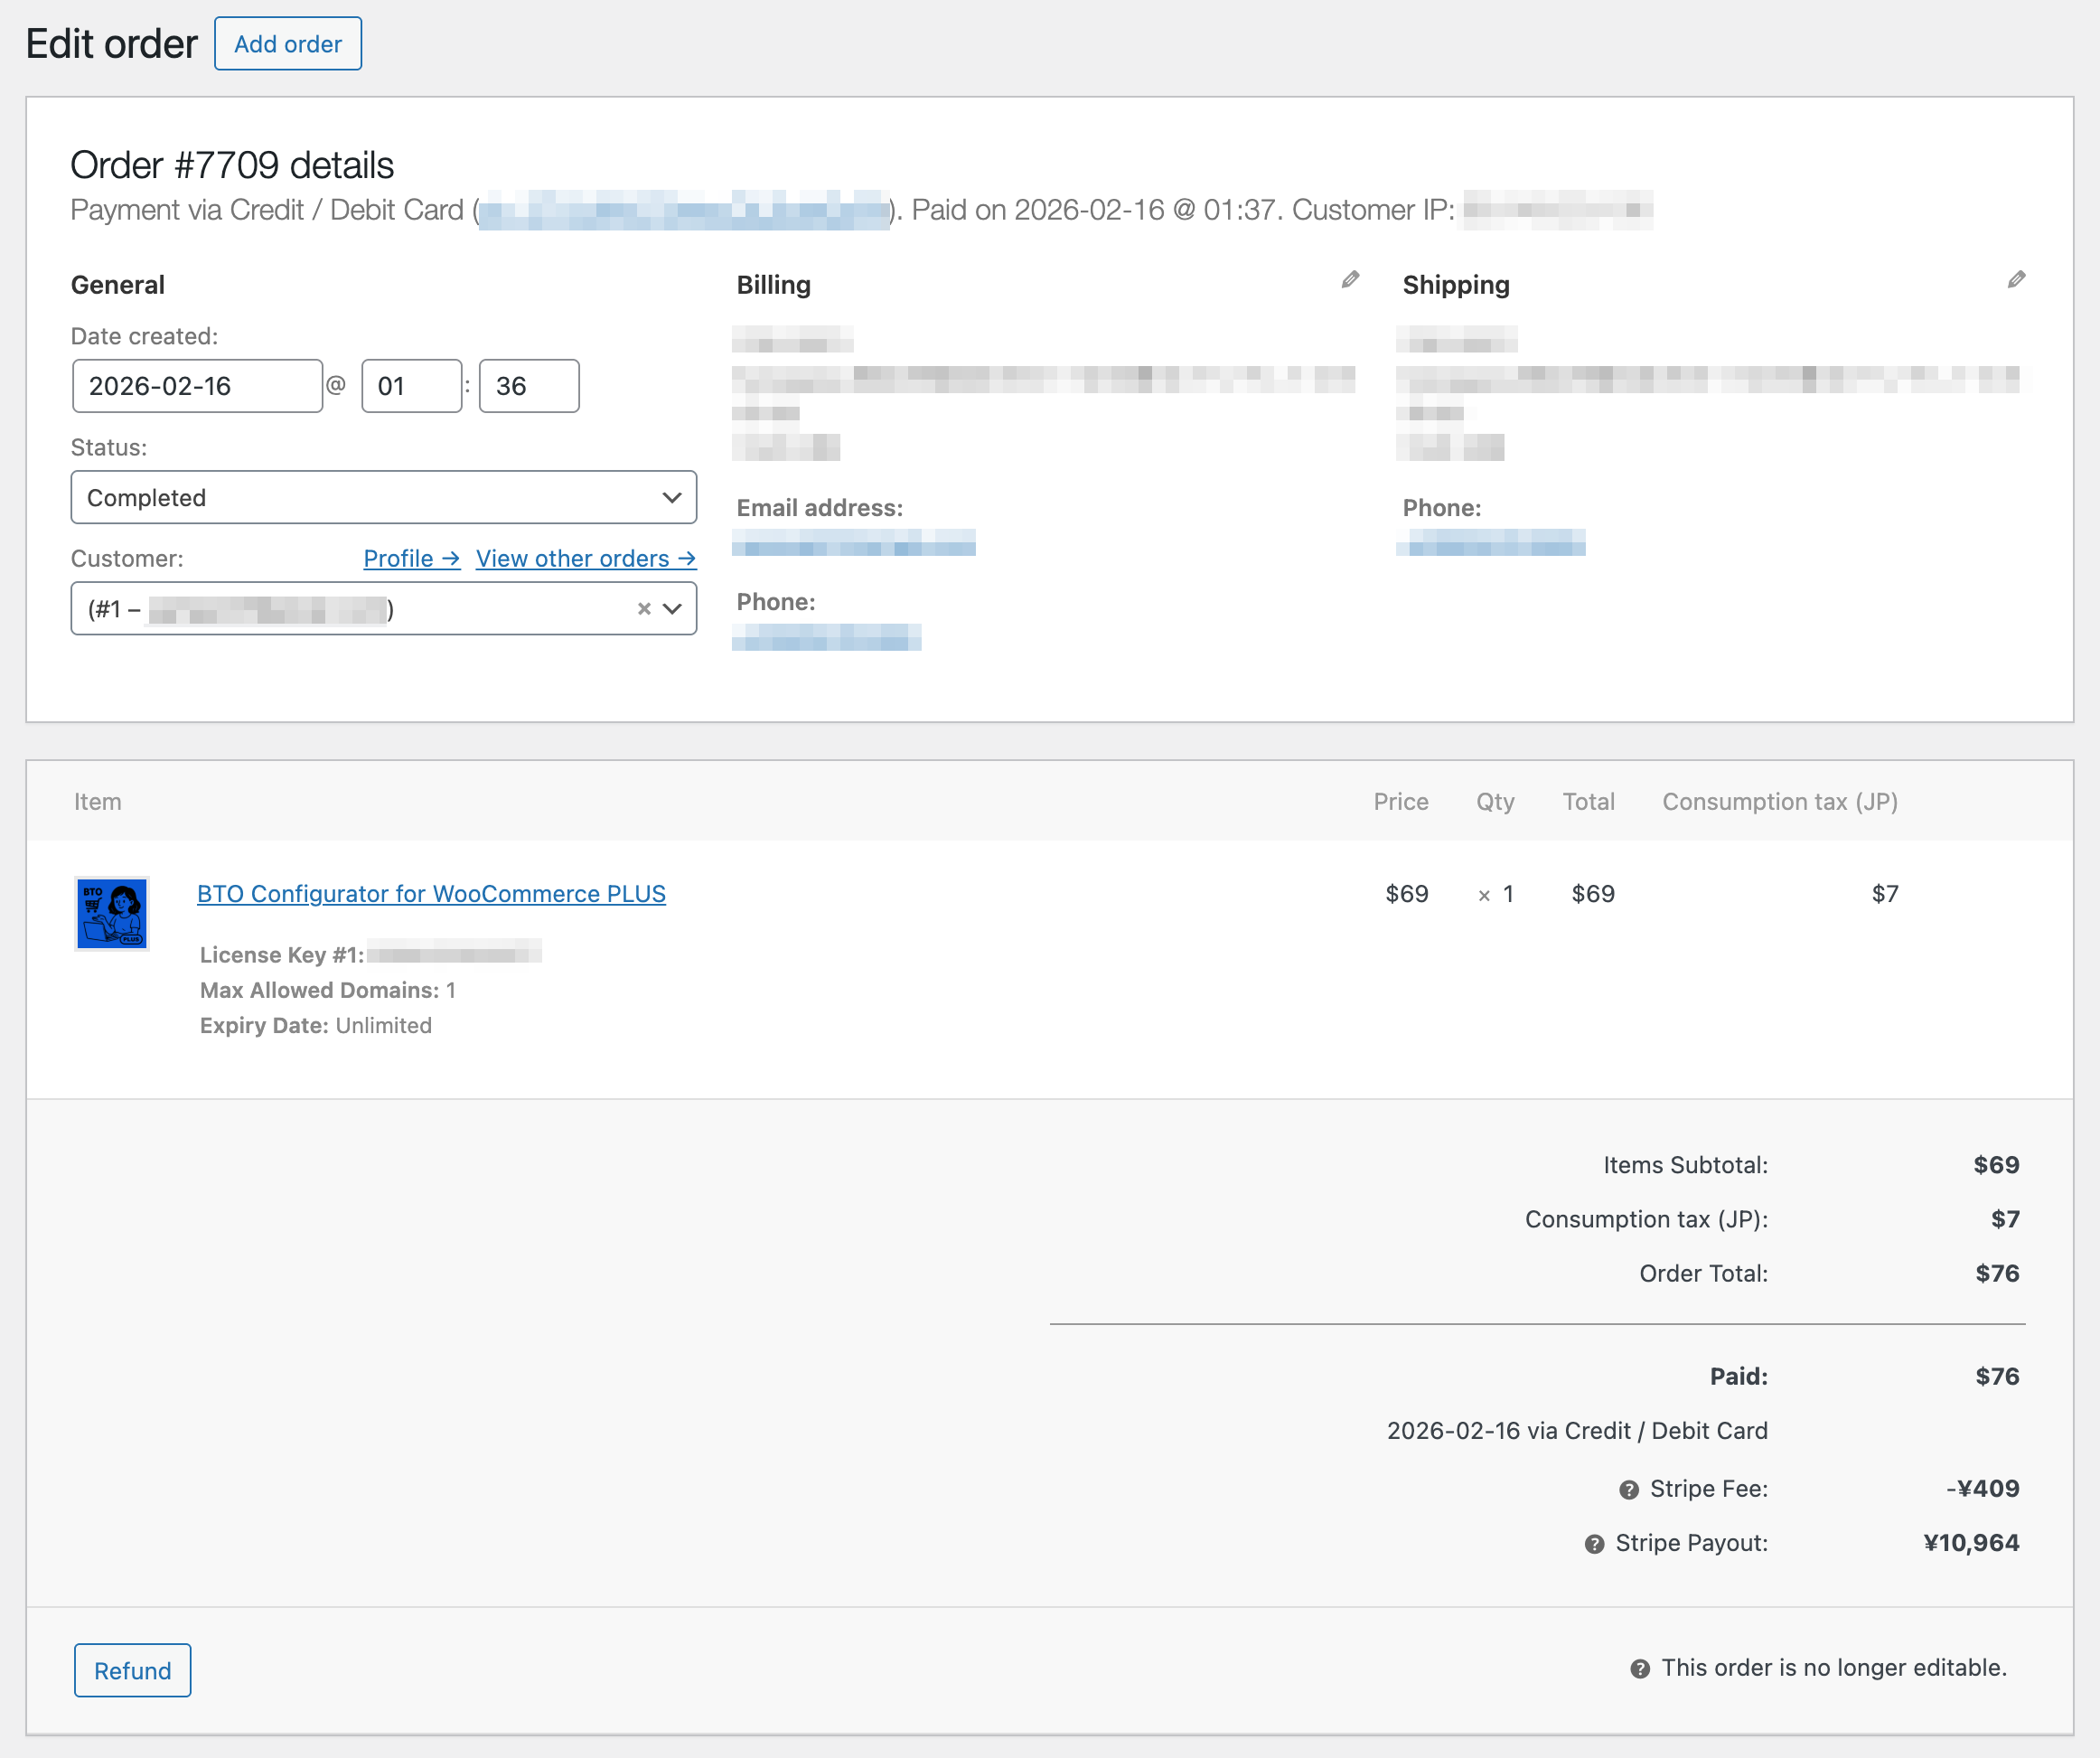Open the customer Profile link

click(x=411, y=559)
